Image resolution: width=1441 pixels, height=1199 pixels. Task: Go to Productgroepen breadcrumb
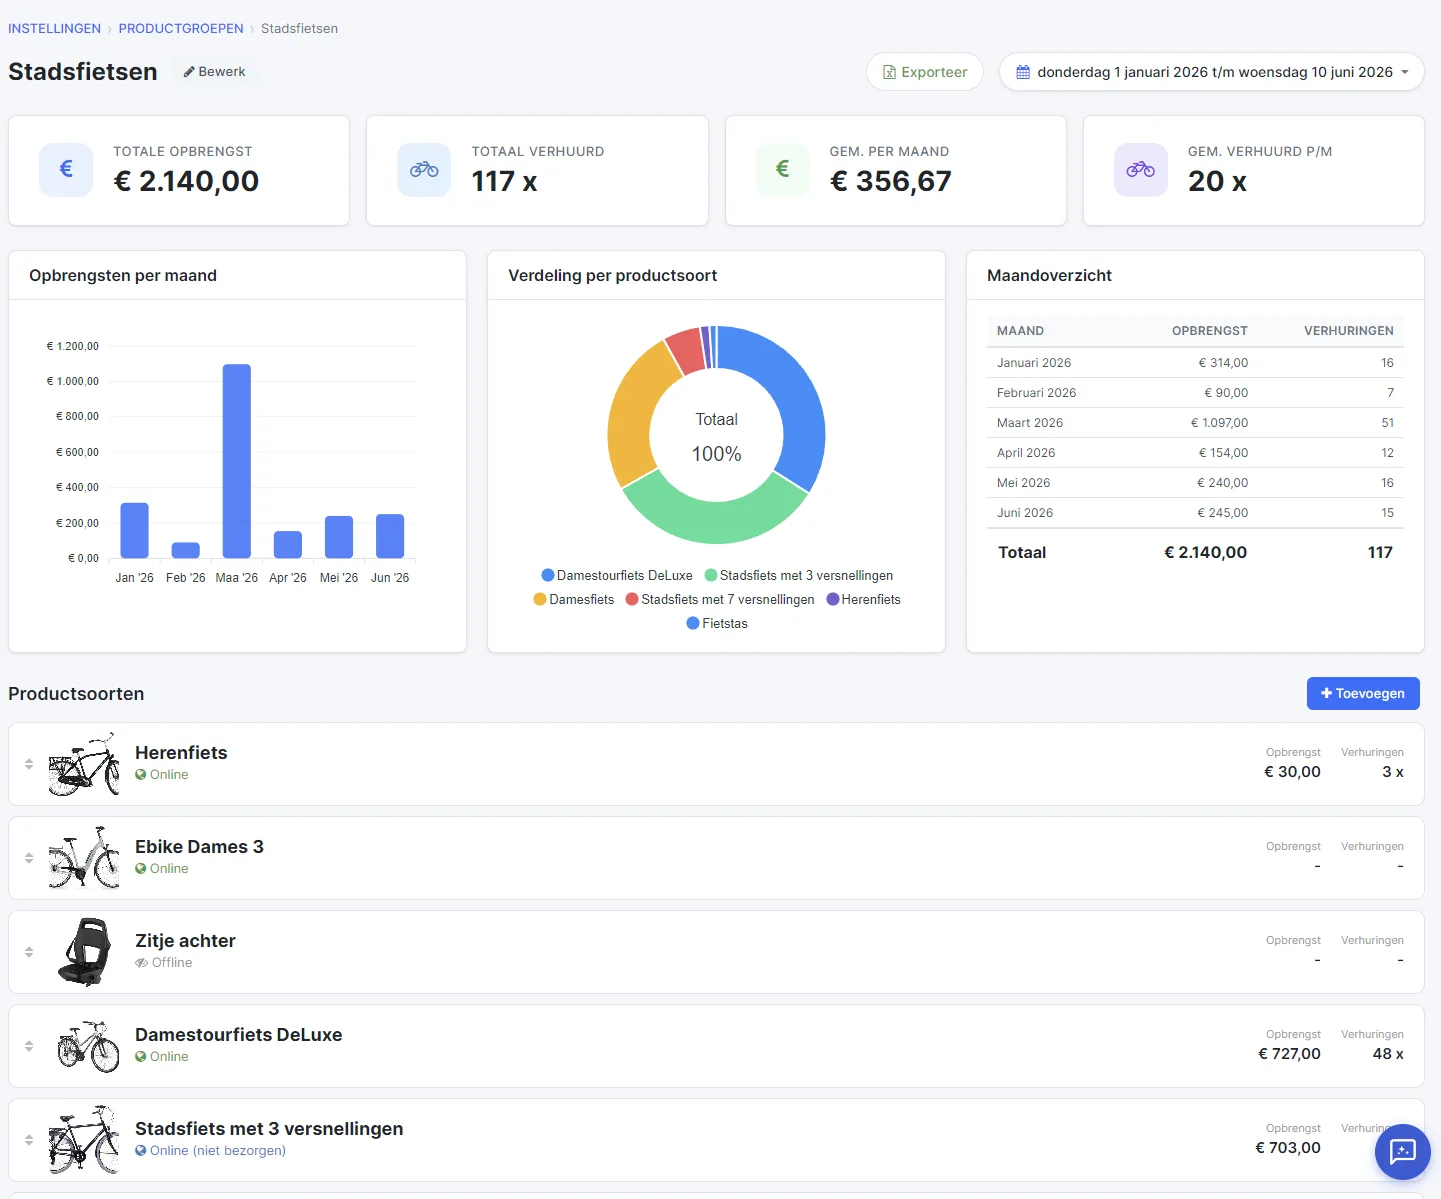pyautogui.click(x=181, y=28)
